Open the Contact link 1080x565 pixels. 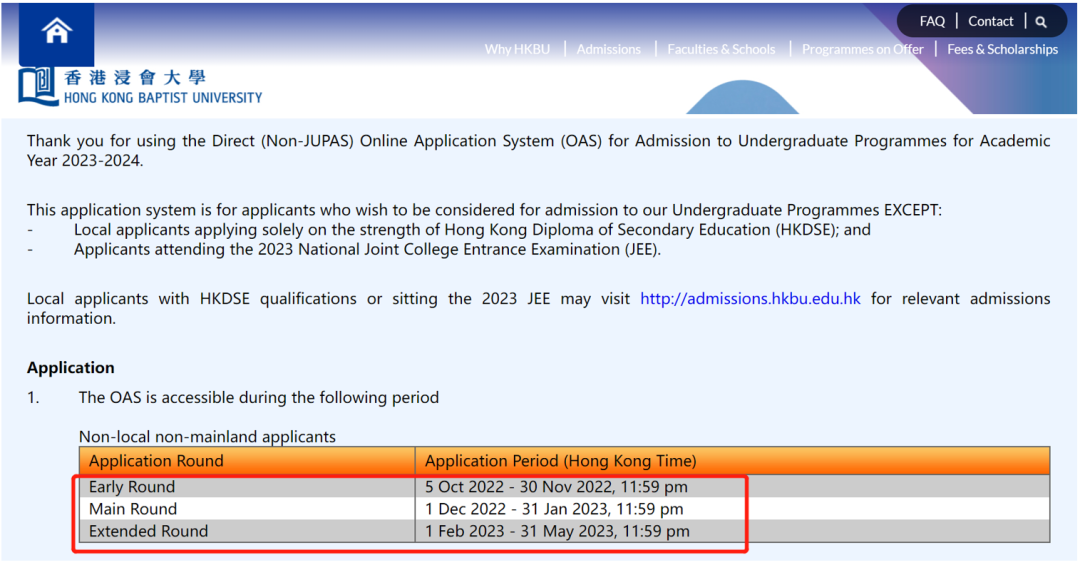(x=990, y=21)
